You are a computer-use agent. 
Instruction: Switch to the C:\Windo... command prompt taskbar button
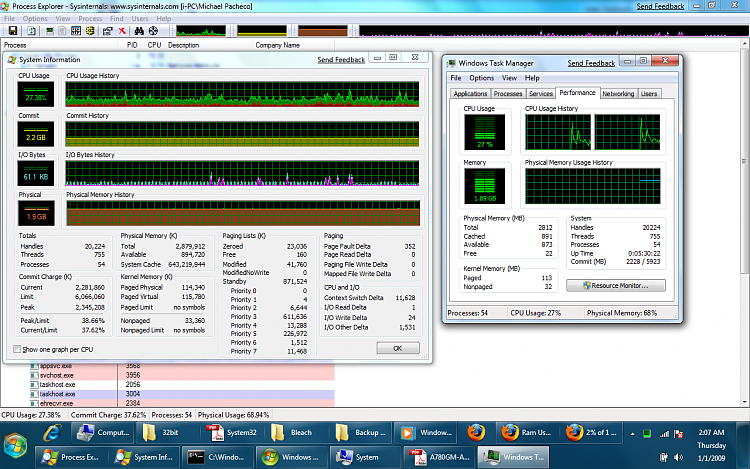point(216,458)
